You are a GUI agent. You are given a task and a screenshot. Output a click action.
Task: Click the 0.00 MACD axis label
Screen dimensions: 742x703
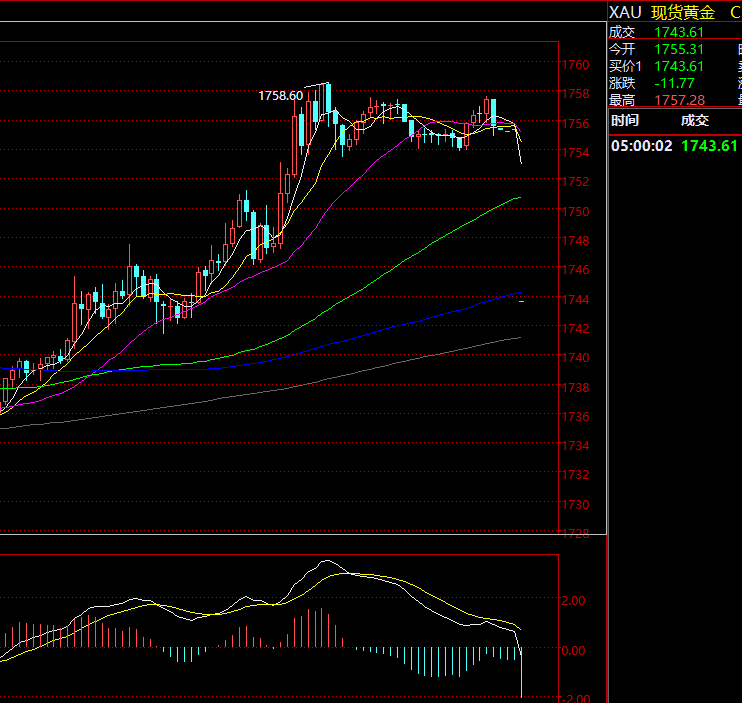coord(573,651)
